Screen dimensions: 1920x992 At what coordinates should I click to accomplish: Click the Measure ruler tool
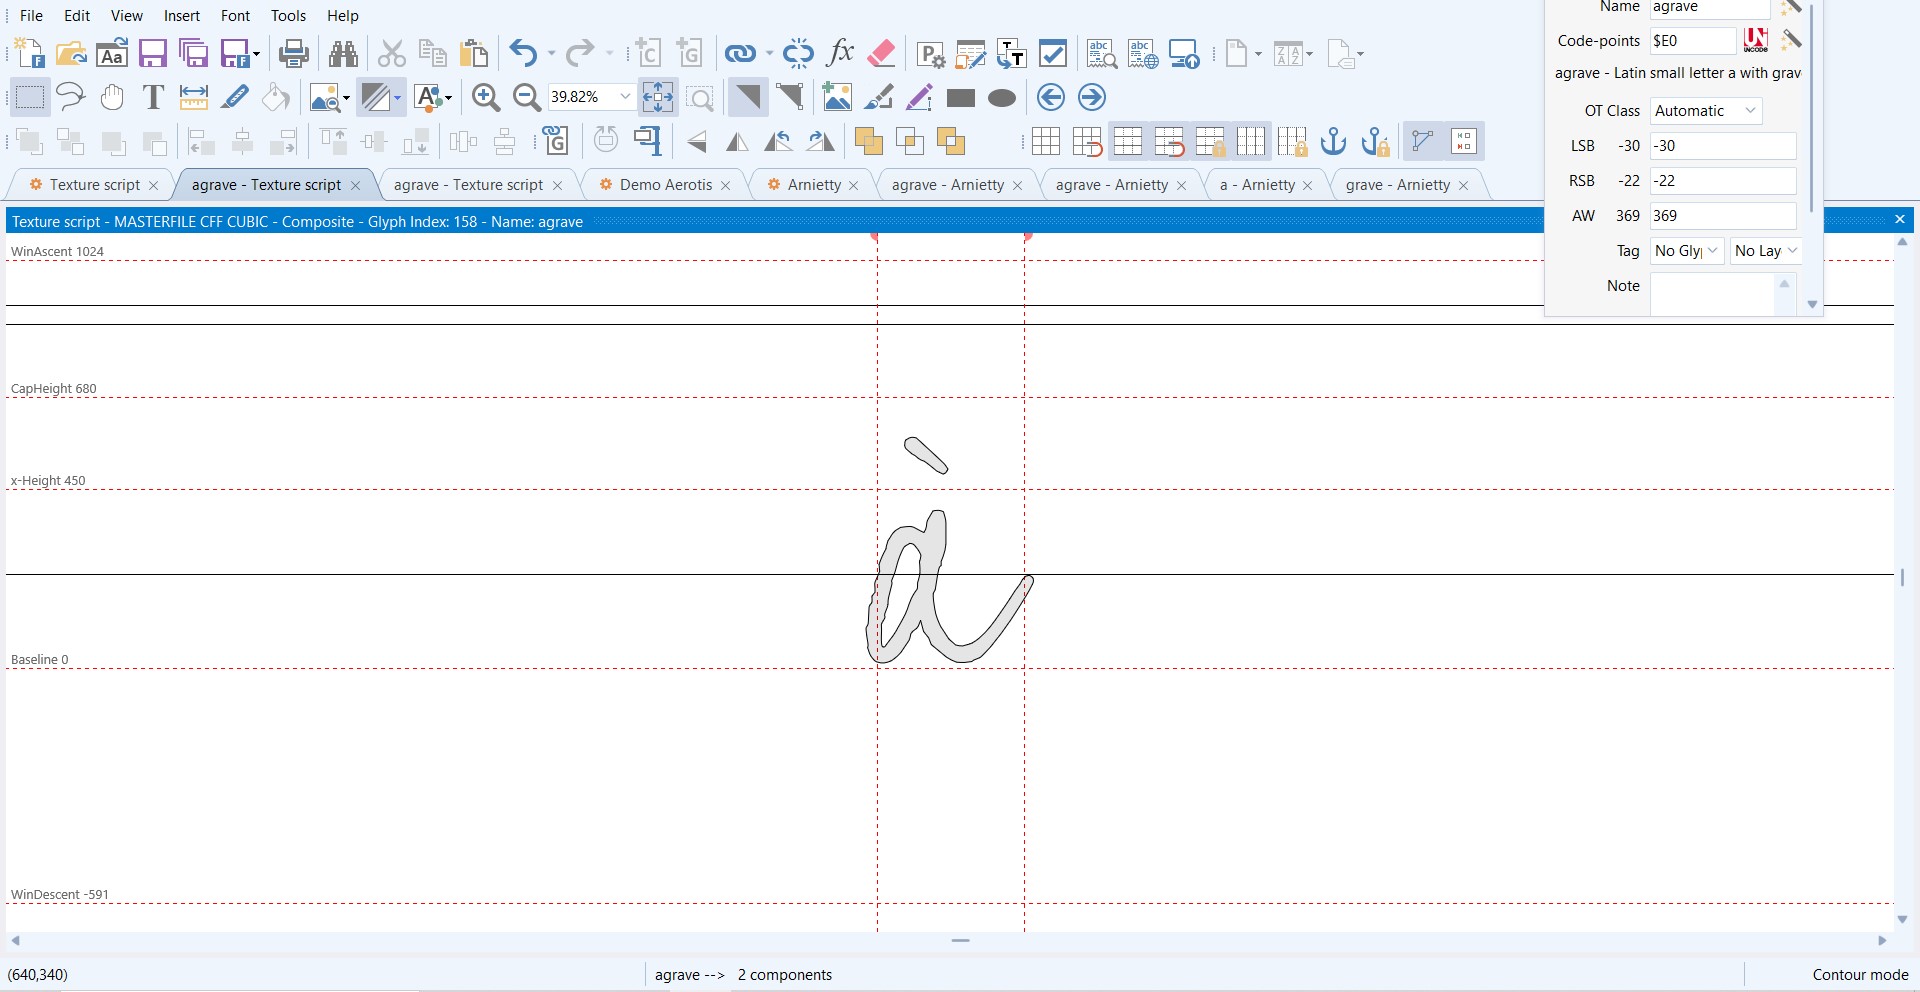click(193, 97)
